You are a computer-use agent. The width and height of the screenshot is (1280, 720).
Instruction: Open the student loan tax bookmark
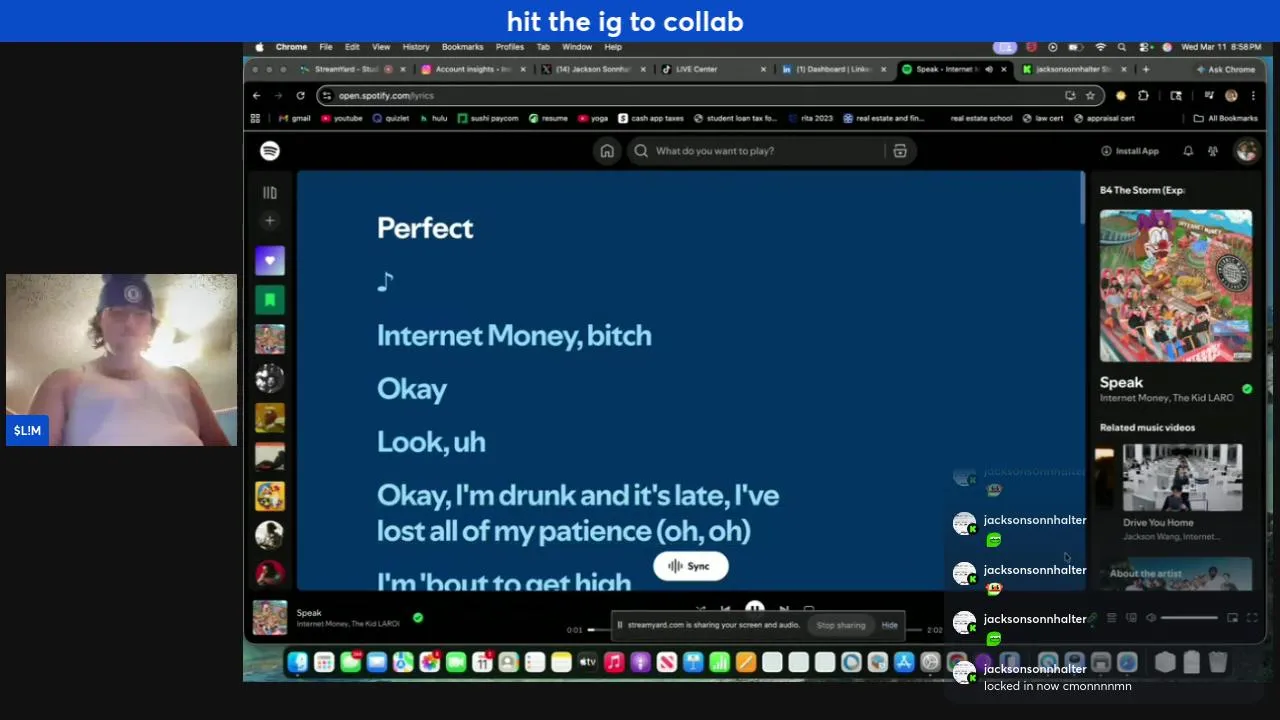736,118
